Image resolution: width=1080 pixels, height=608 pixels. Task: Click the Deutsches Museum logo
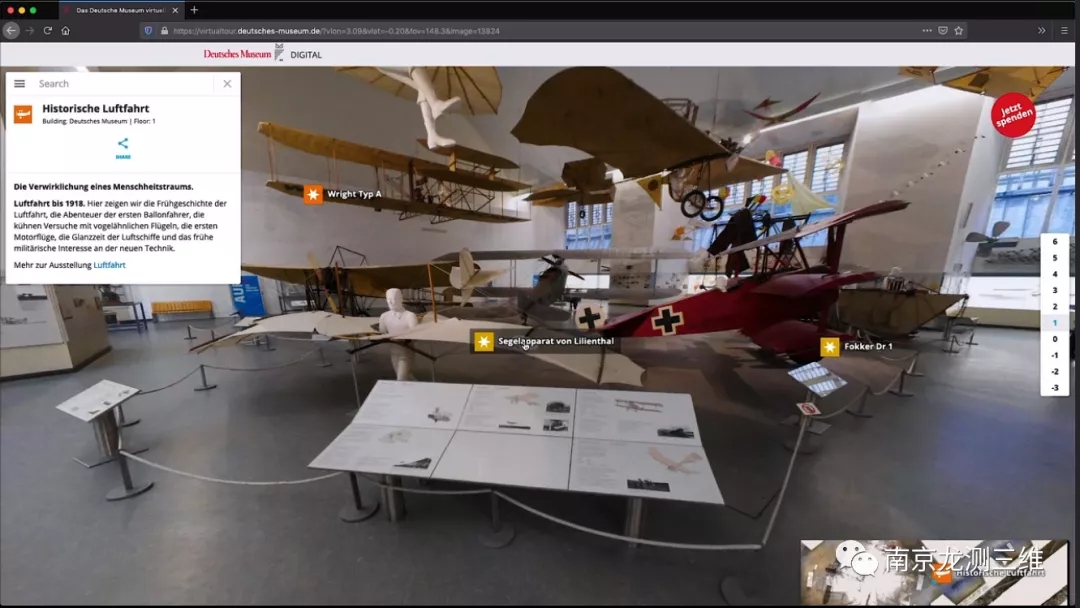pos(243,54)
